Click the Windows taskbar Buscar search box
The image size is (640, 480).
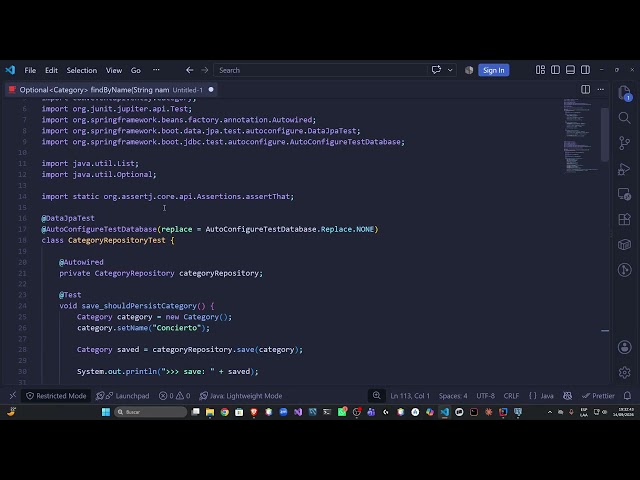[x=150, y=412]
